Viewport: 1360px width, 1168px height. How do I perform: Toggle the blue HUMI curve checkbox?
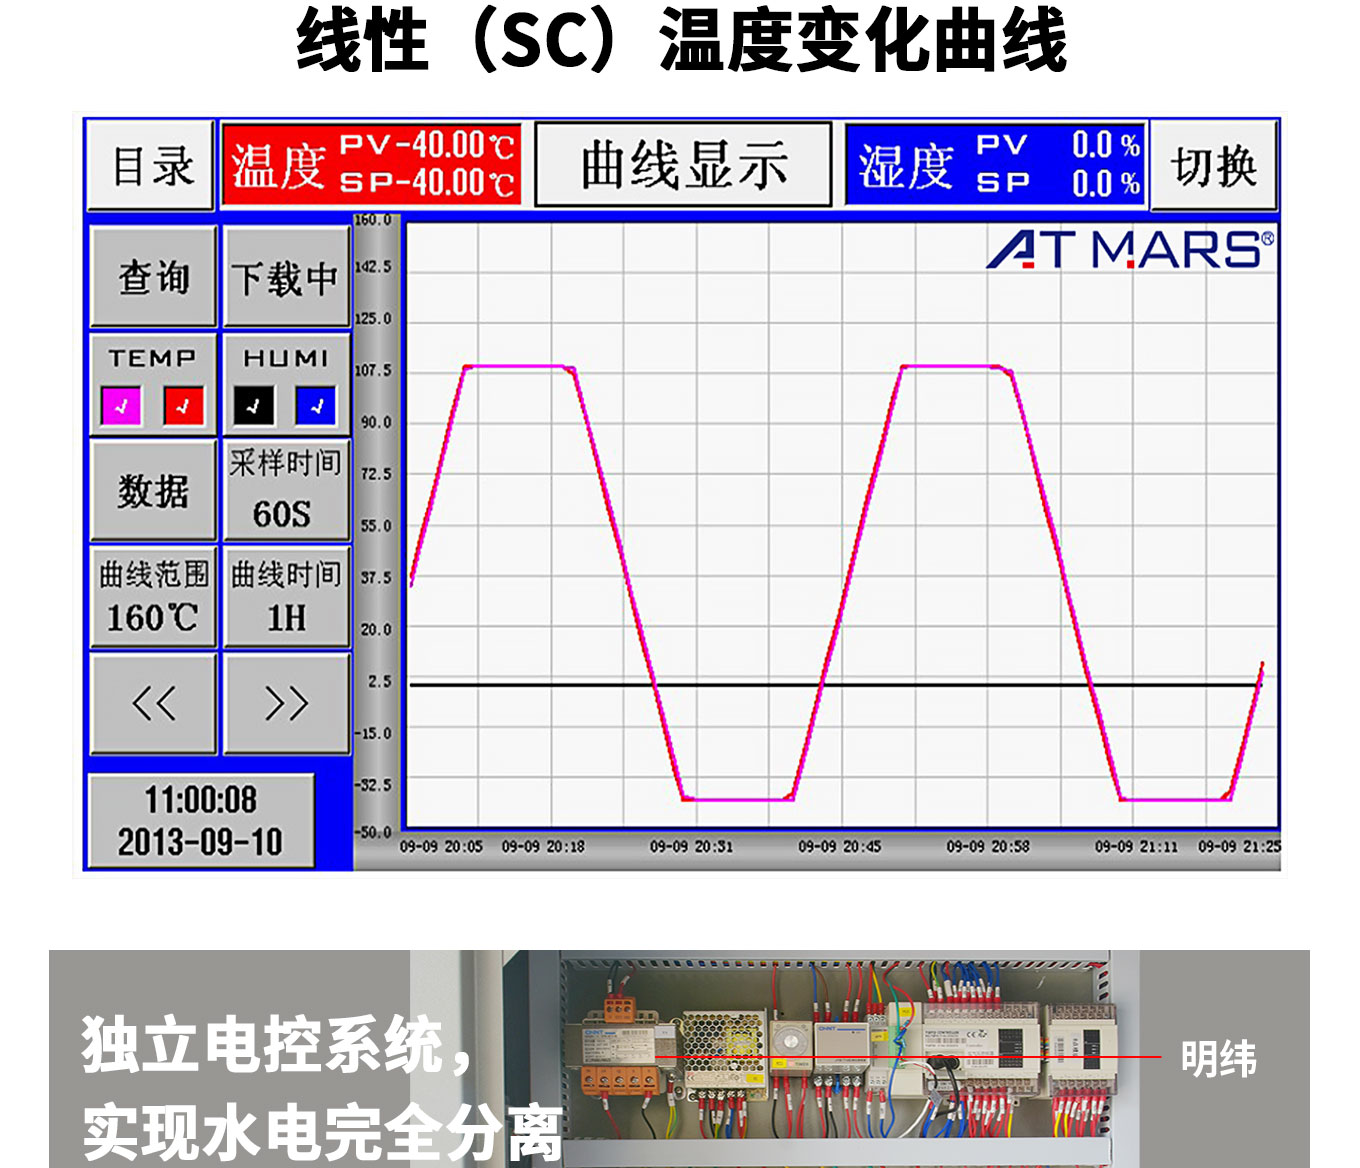coord(316,406)
